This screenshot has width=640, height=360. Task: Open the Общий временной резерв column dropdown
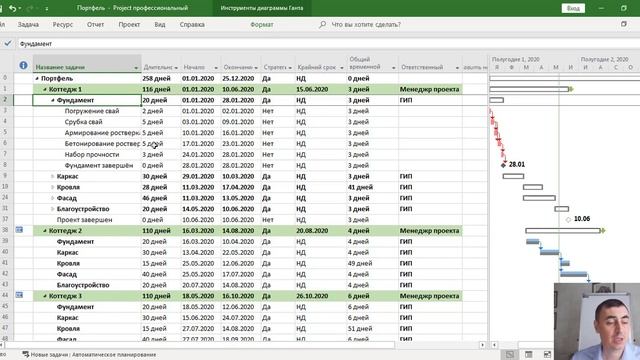(x=393, y=68)
